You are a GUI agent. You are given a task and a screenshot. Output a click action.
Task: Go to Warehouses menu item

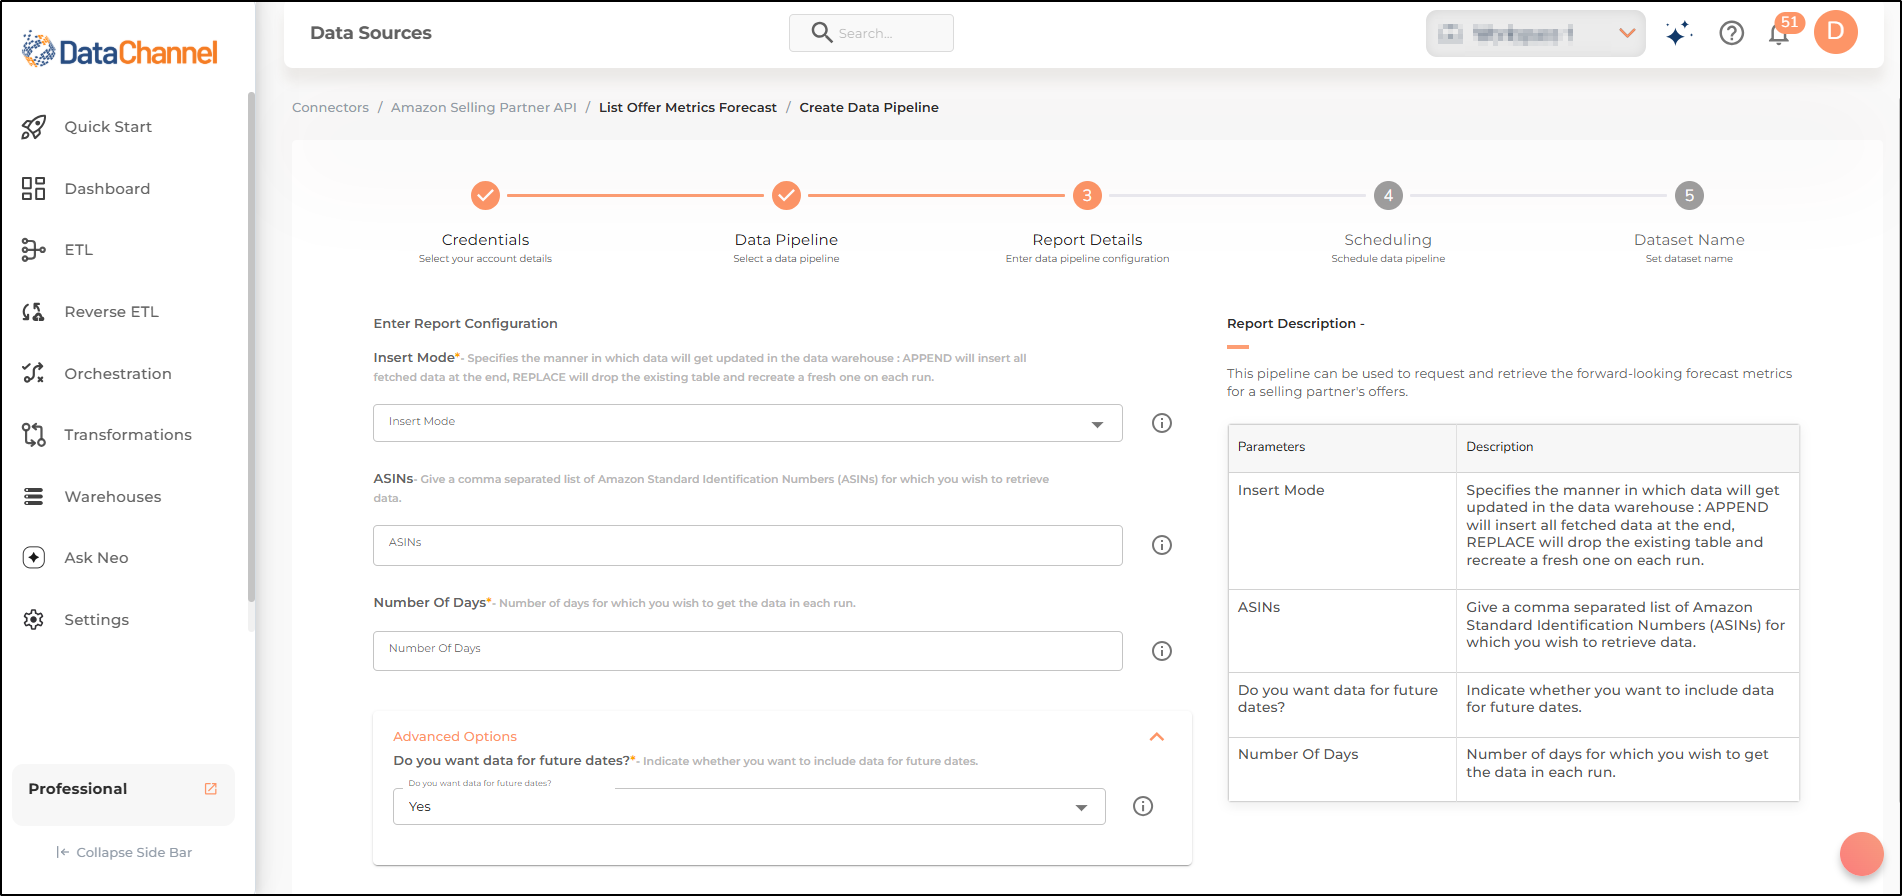pos(113,497)
